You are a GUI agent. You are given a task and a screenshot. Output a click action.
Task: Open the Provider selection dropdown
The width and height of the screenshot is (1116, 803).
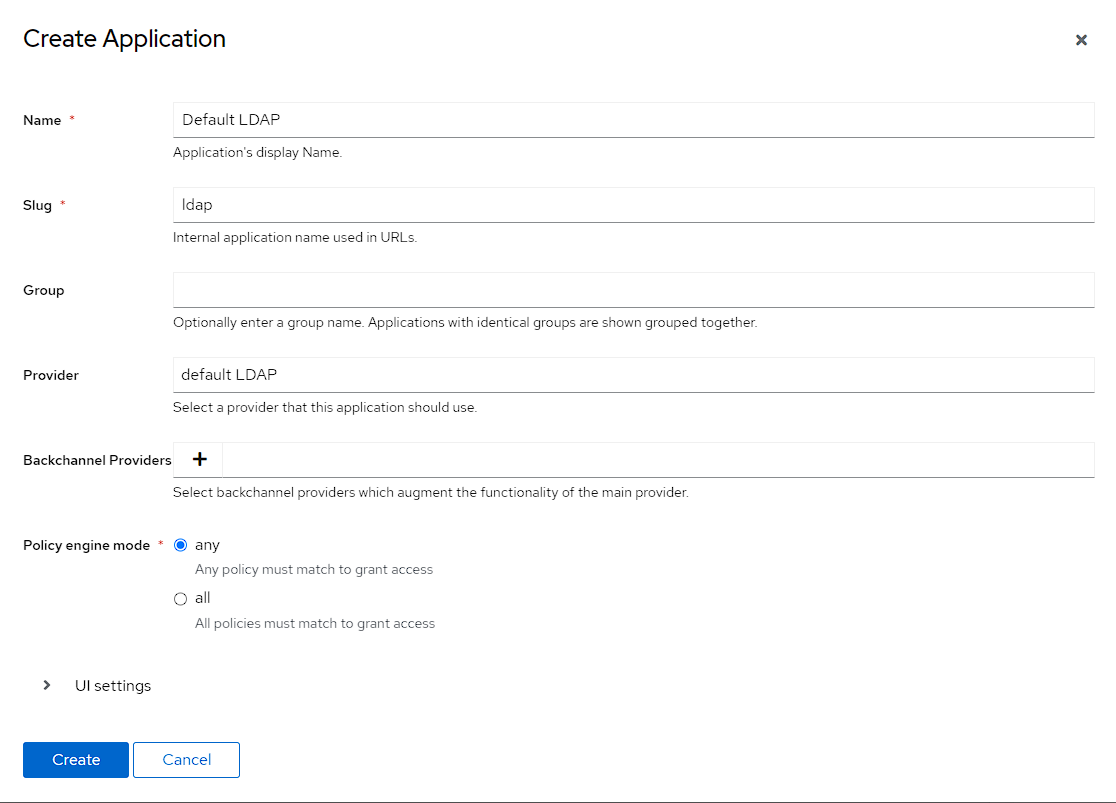tap(633, 375)
